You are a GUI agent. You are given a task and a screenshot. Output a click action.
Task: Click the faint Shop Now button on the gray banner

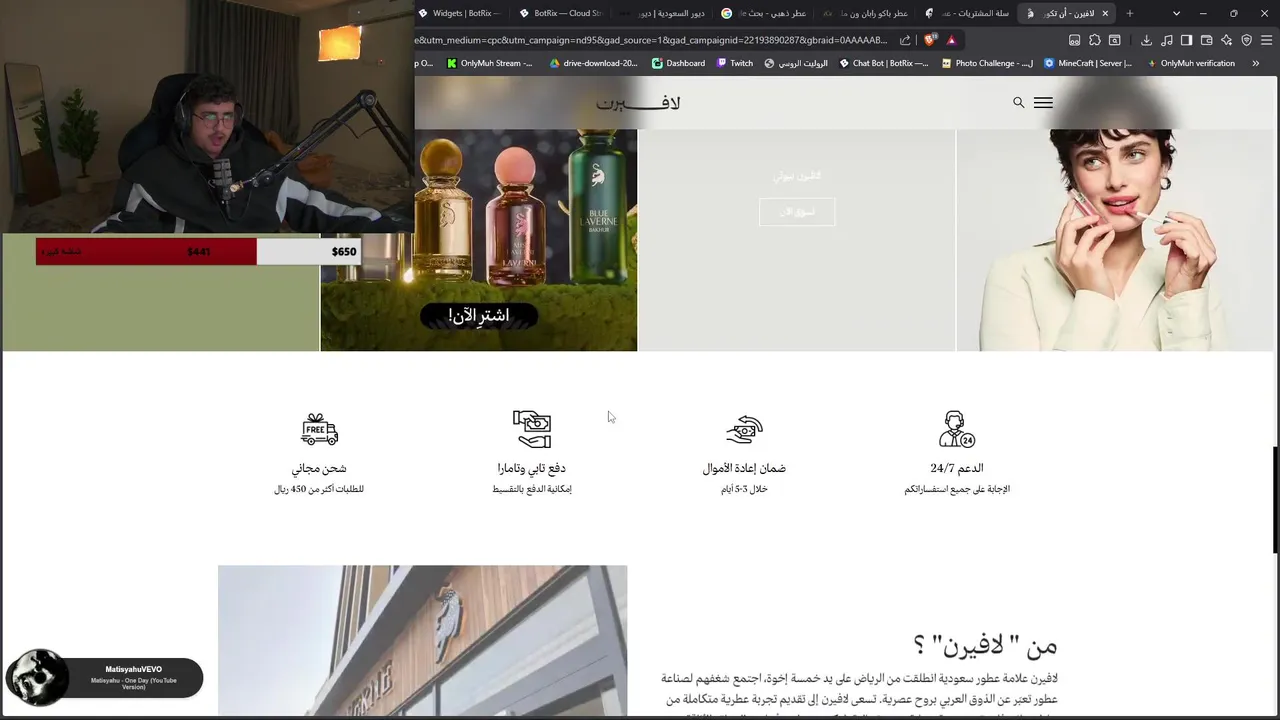point(796,211)
